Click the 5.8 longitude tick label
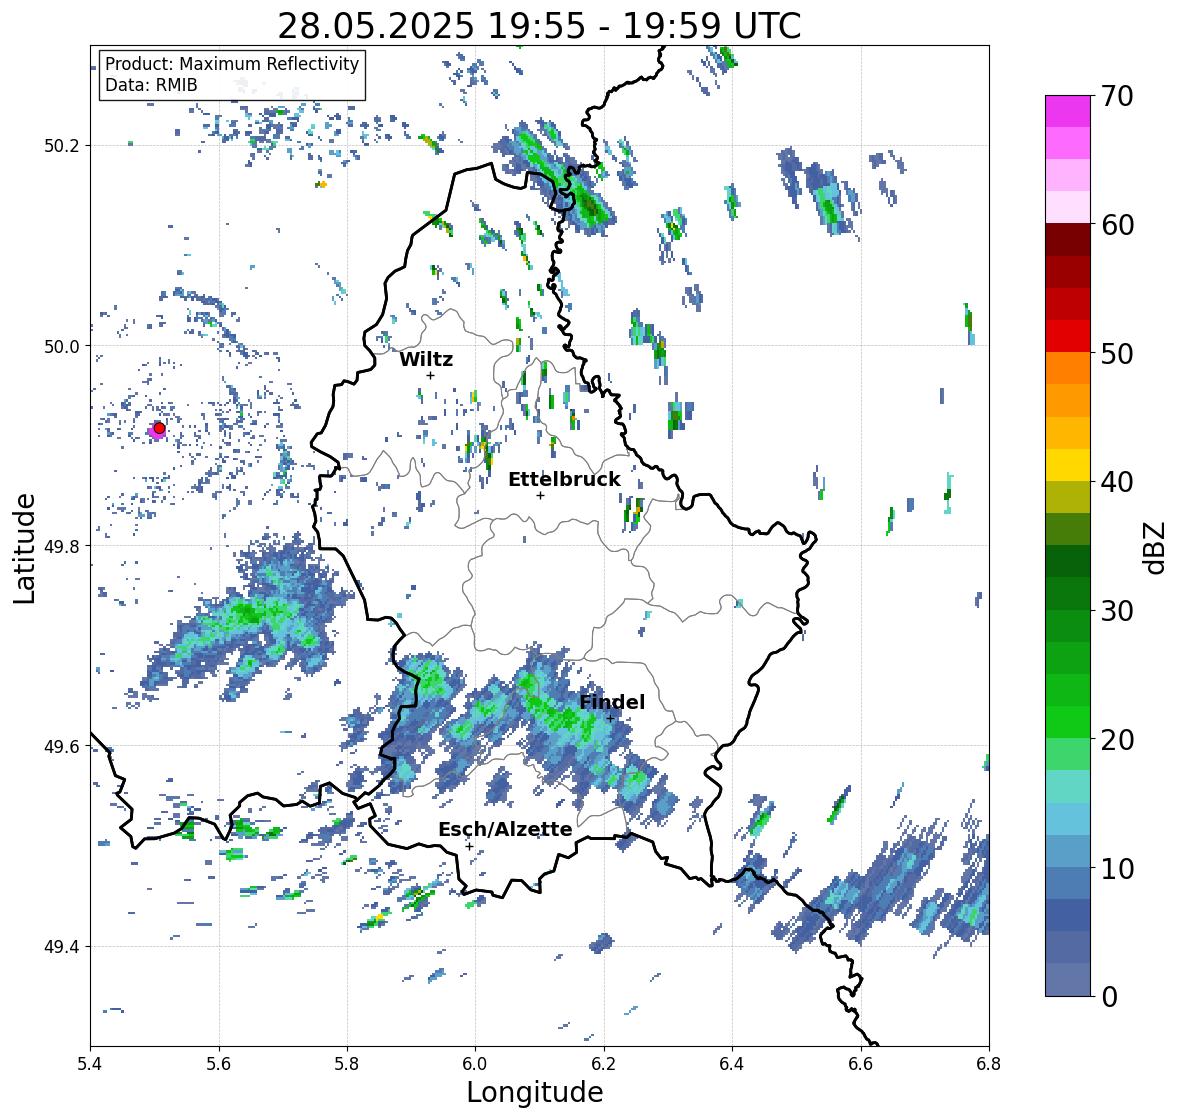Image resolution: width=1179 pixels, height=1117 pixels. 347,1064
